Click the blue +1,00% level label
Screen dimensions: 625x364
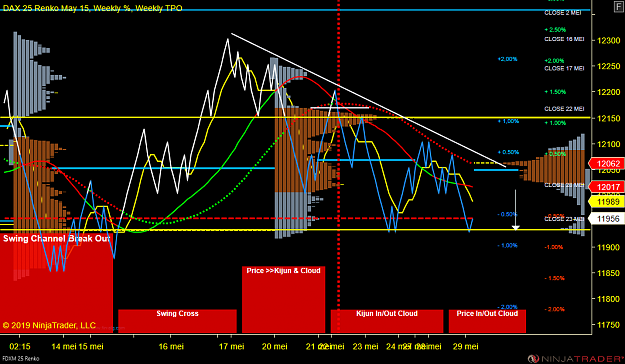[508, 121]
